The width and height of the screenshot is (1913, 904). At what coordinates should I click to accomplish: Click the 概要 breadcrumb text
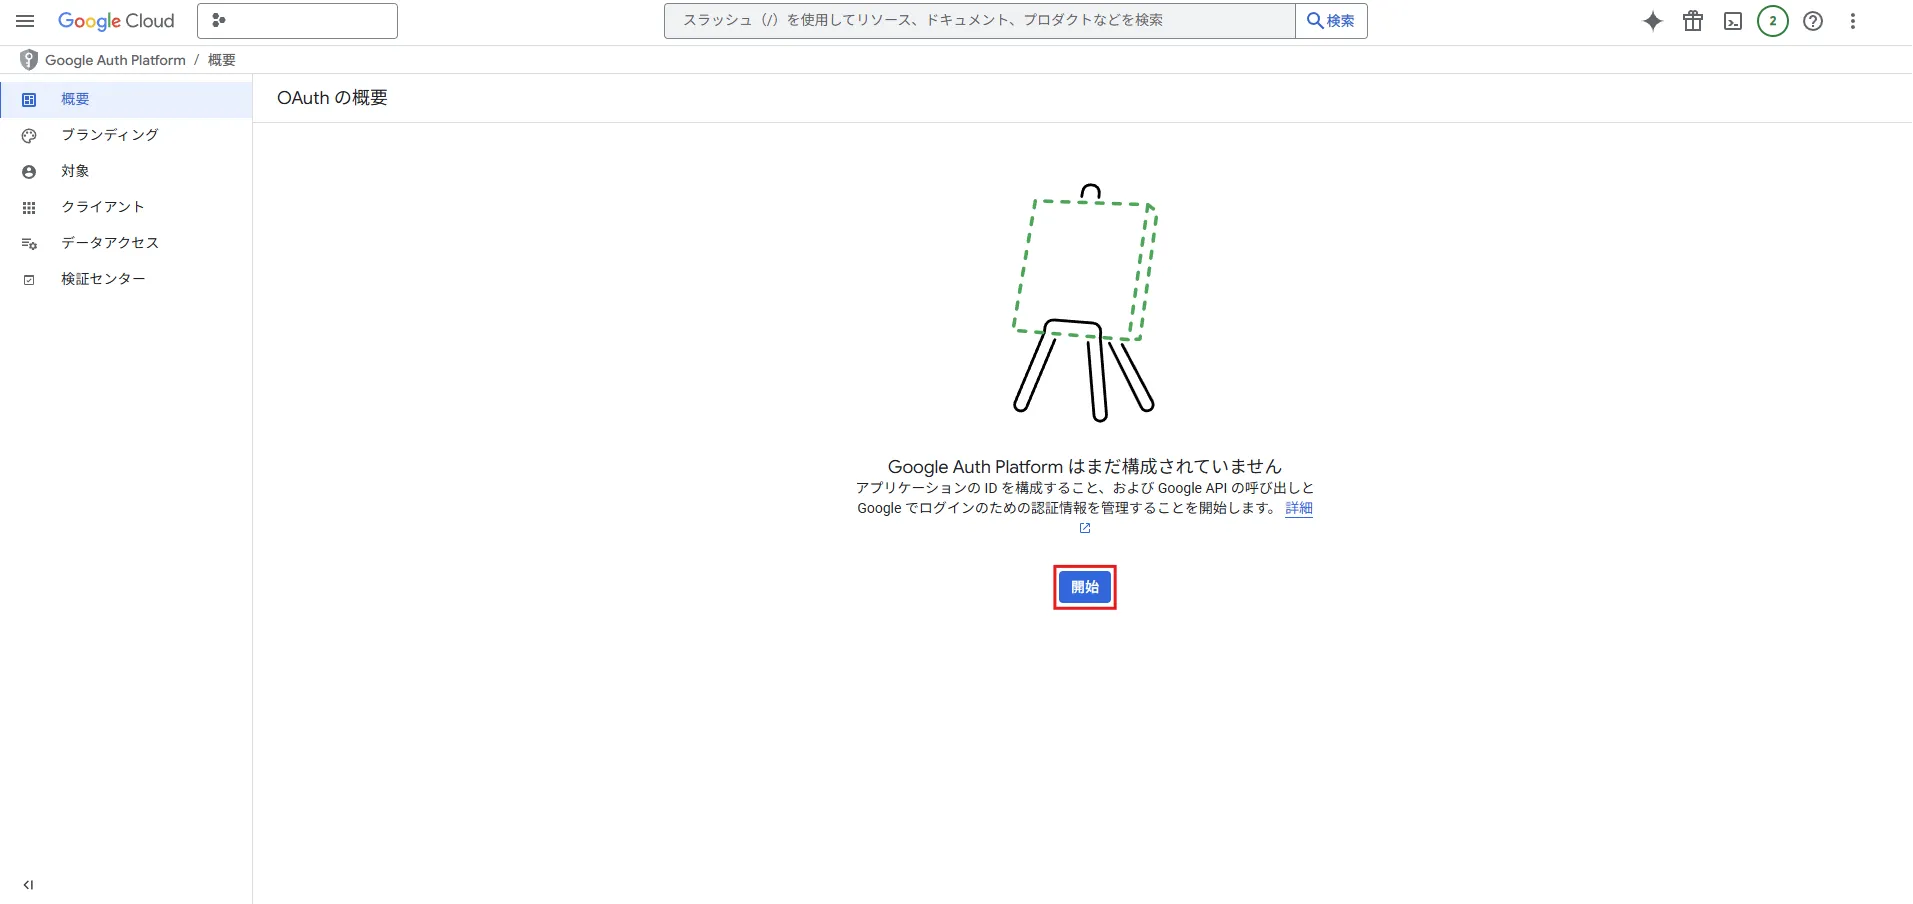tap(222, 60)
